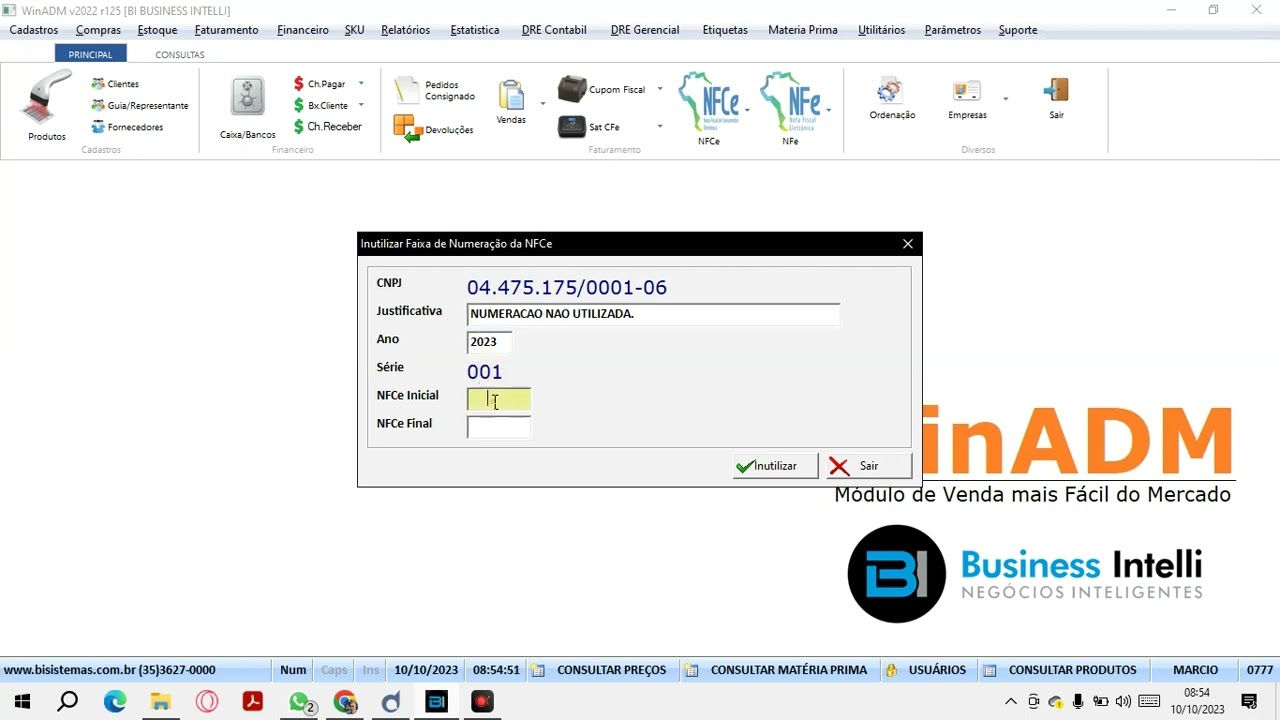Close the Inutilizar Faixa de Numeração dialog
1280x720 pixels.
908,244
